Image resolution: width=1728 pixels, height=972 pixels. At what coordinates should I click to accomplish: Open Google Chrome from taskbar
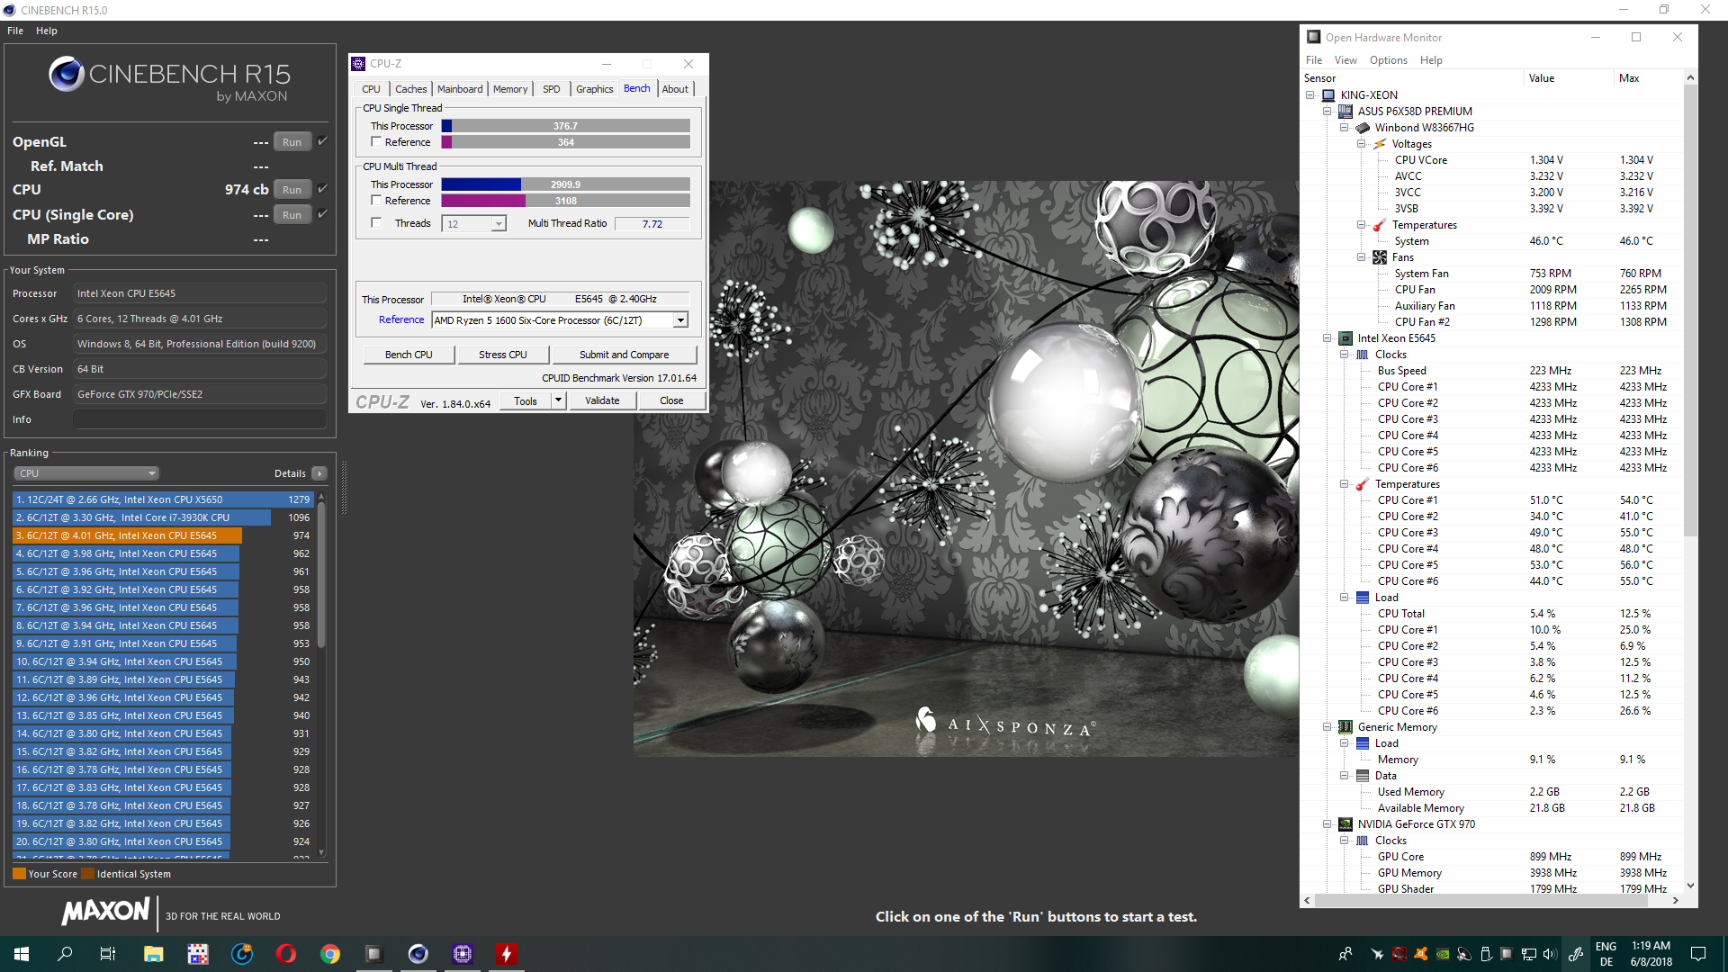(330, 954)
